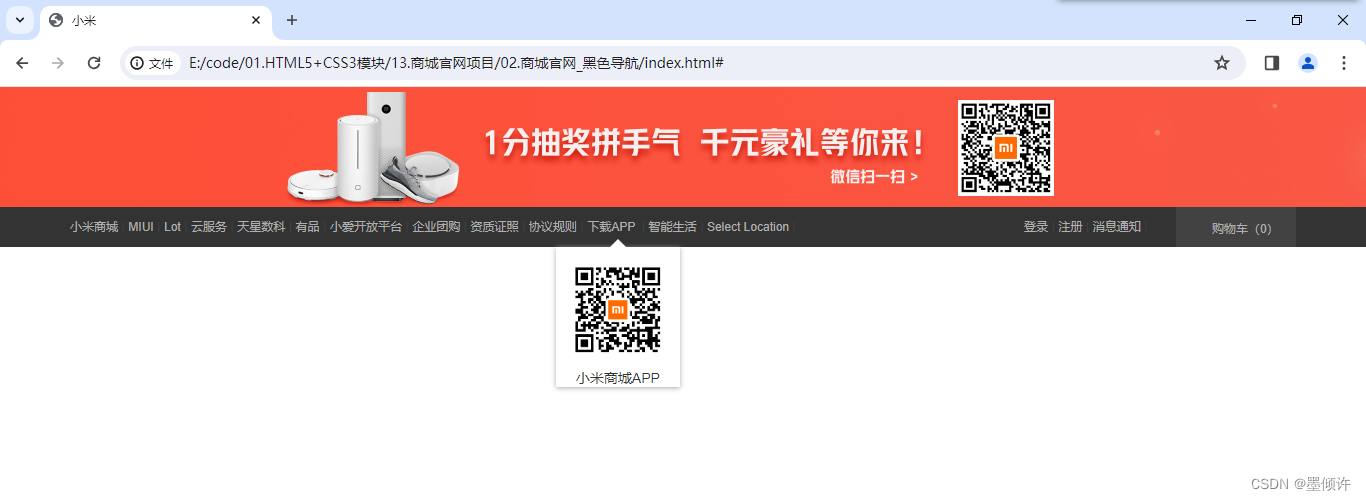Click 注册 to register
This screenshot has height=500, width=1366.
(1070, 227)
